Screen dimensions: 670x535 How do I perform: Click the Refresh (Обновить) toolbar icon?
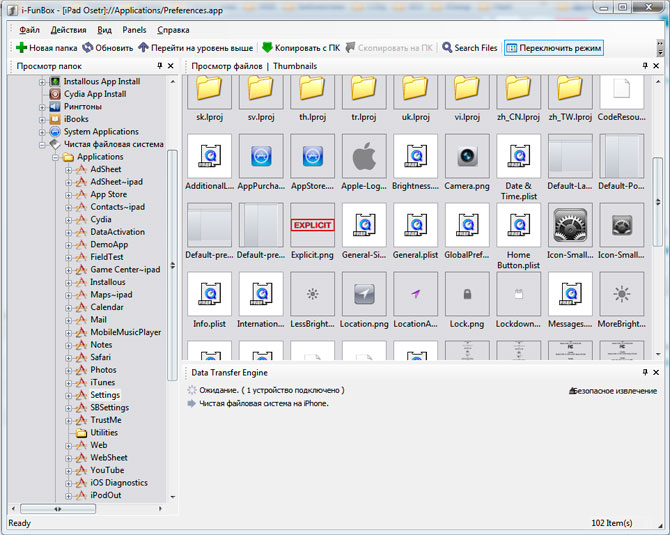tap(88, 48)
